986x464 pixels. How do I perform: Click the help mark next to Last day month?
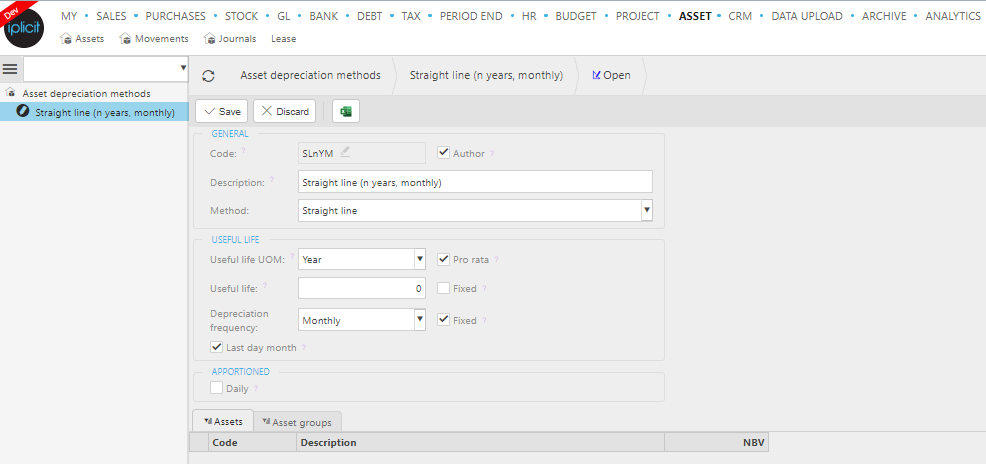[x=304, y=347]
